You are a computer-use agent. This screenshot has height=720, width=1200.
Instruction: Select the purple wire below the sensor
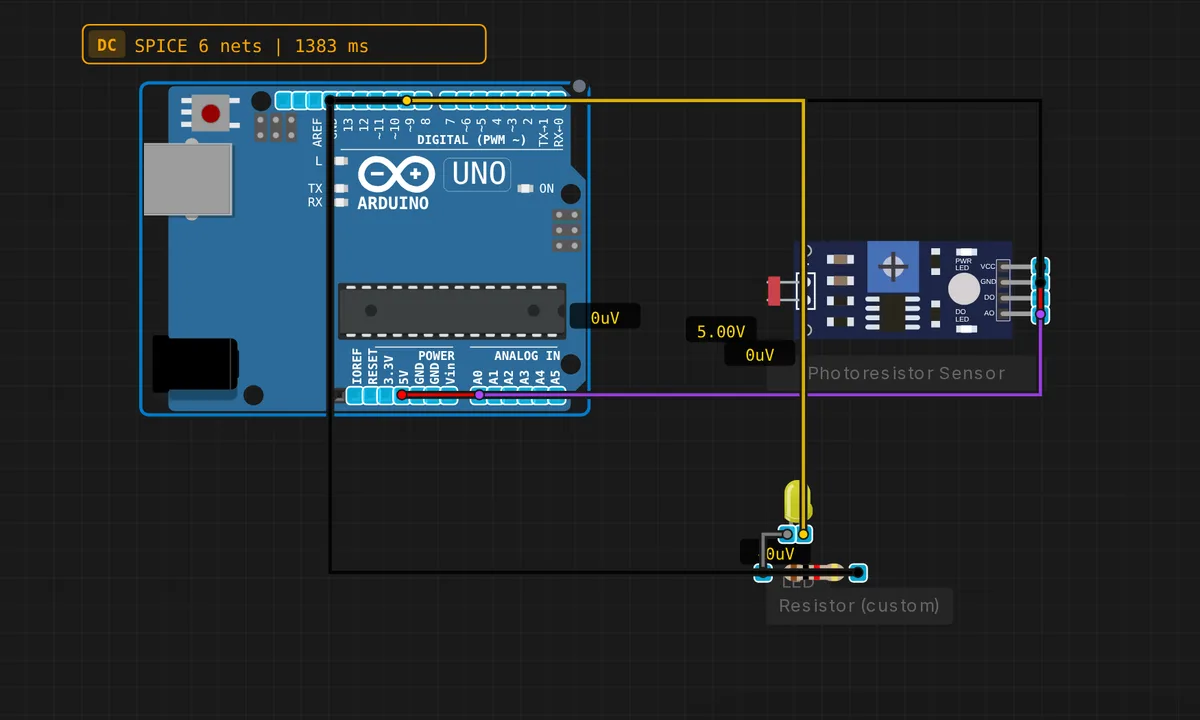pyautogui.click(x=760, y=395)
